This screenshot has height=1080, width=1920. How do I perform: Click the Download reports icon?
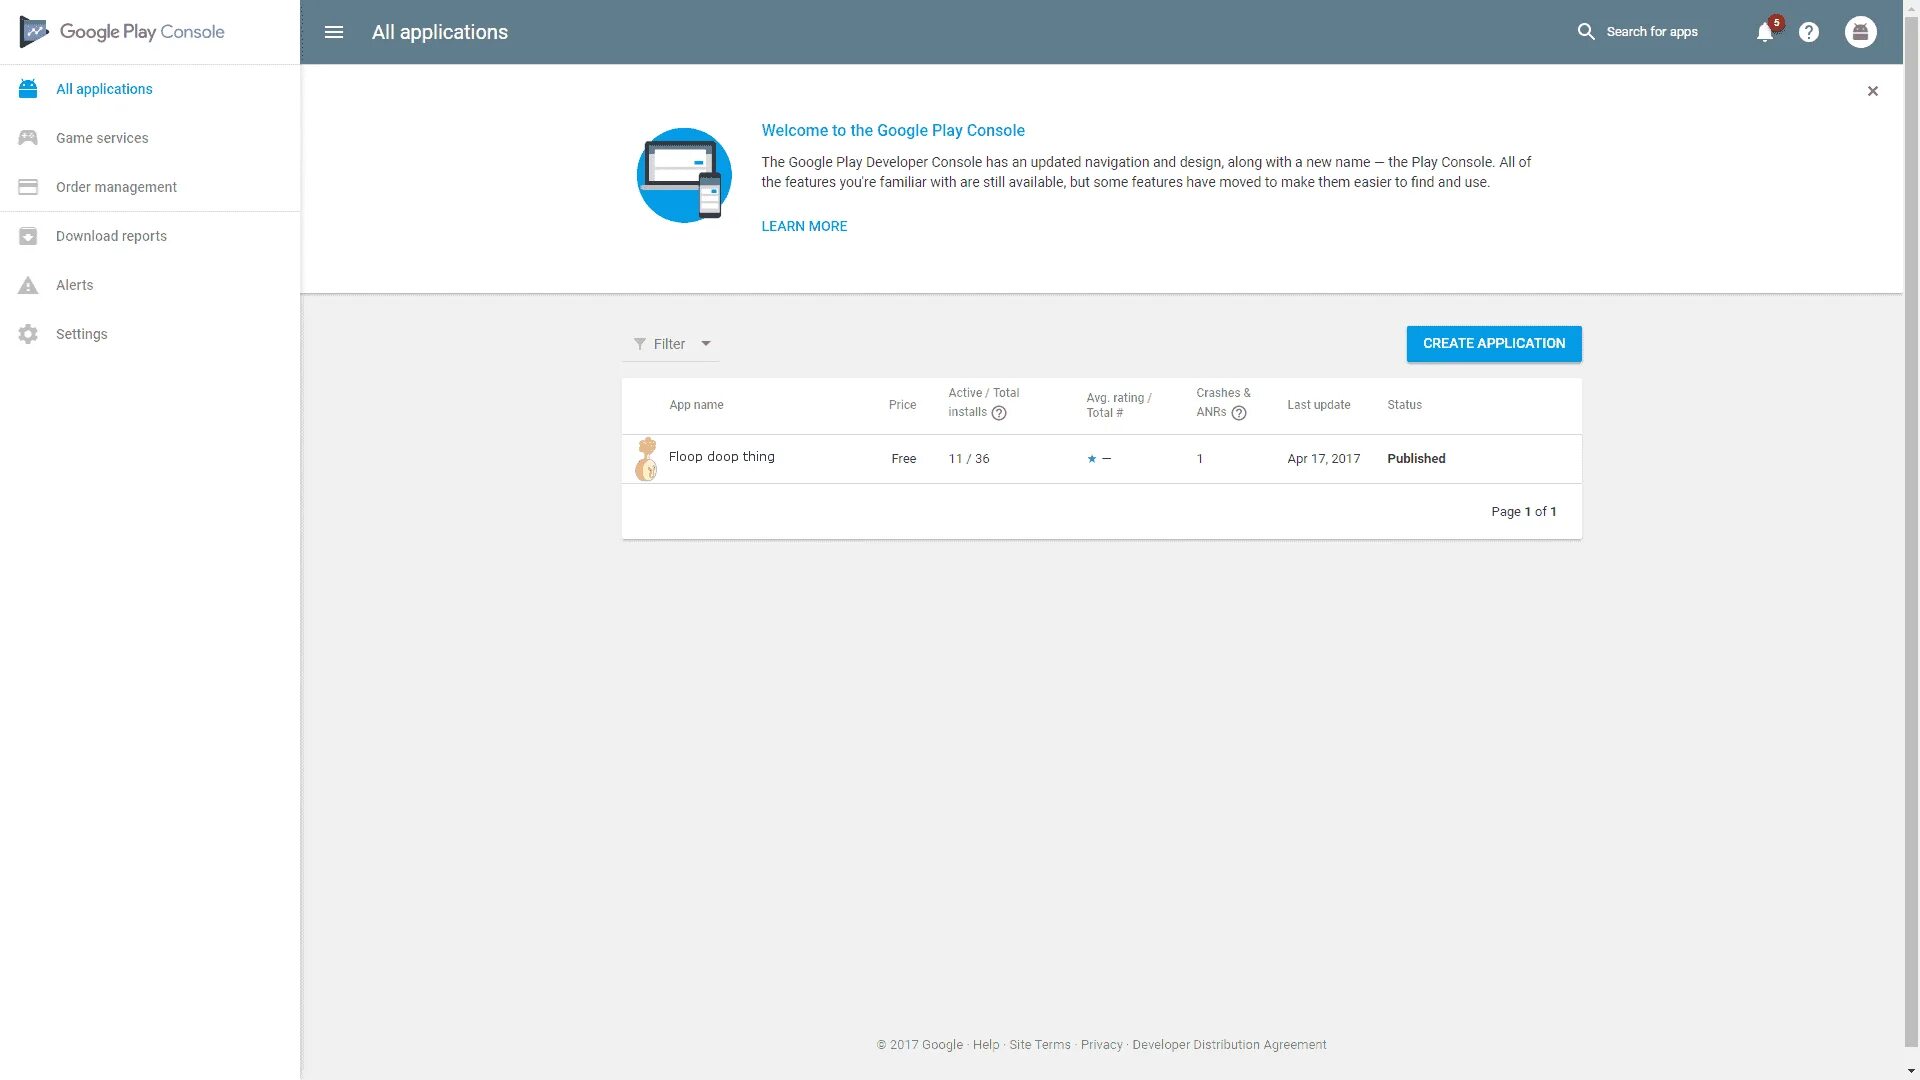pos(28,236)
